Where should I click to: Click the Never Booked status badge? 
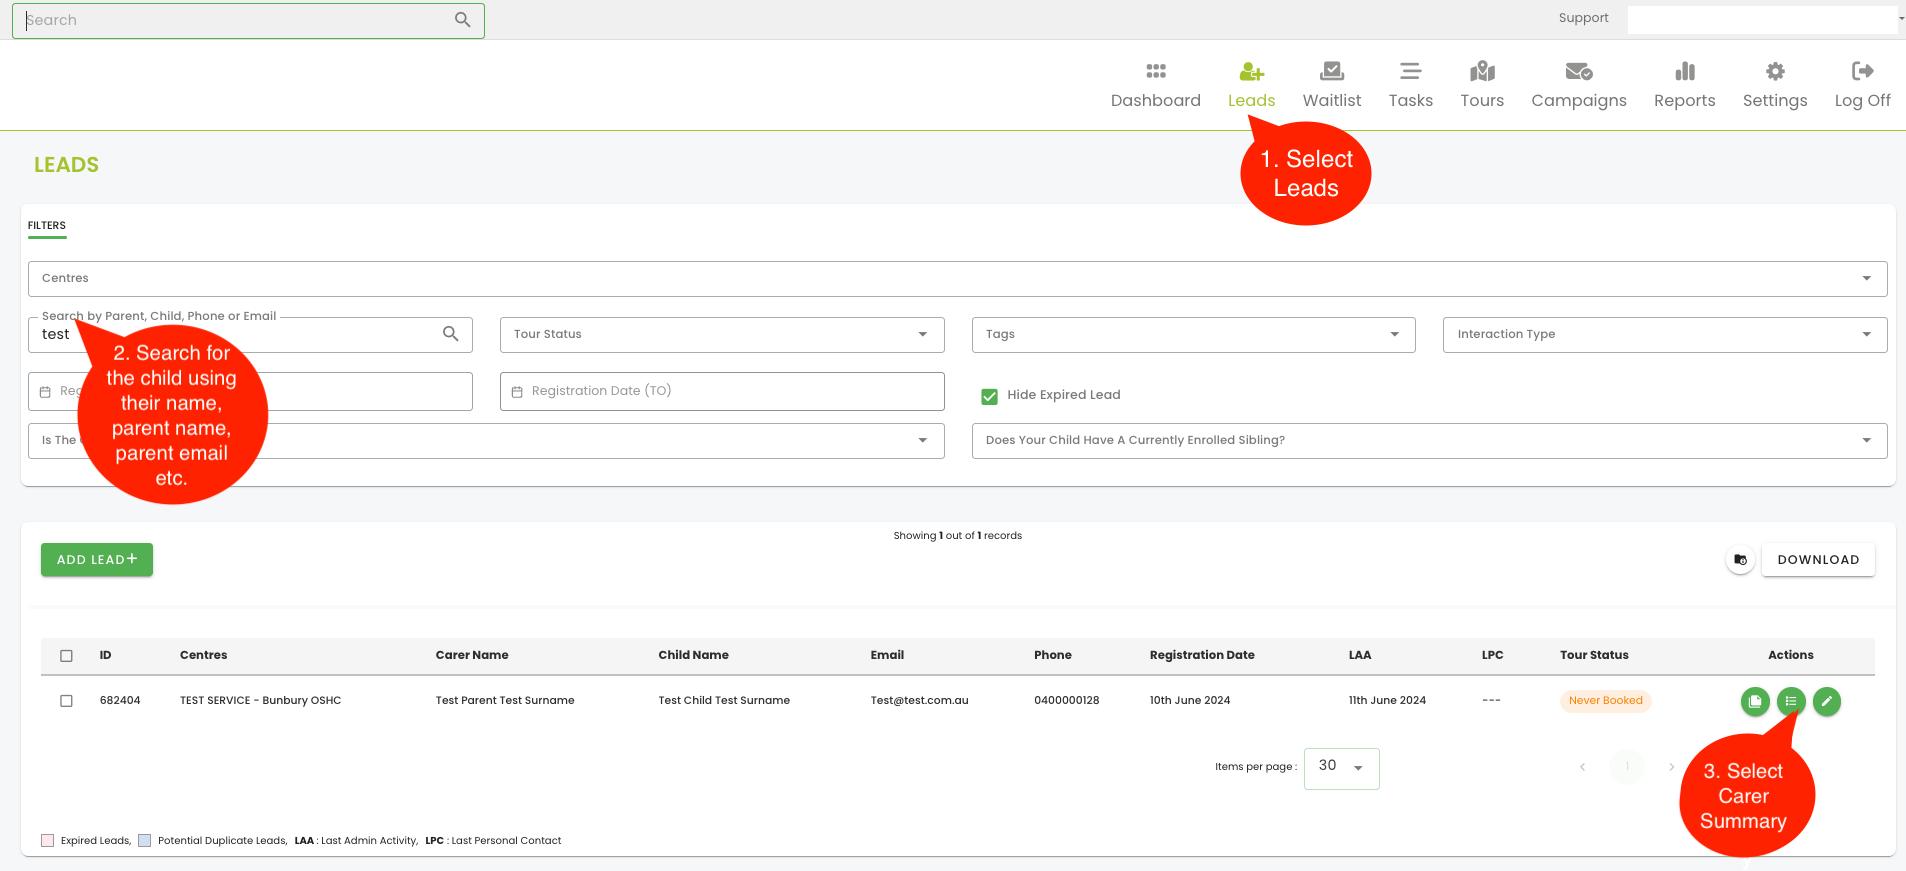coord(1605,701)
